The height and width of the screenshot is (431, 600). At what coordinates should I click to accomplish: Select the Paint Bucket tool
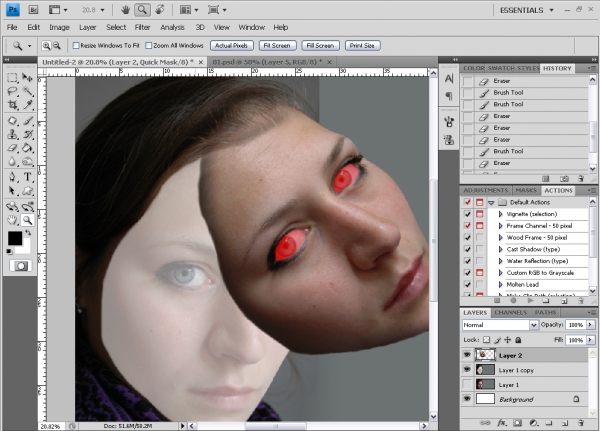point(27,148)
